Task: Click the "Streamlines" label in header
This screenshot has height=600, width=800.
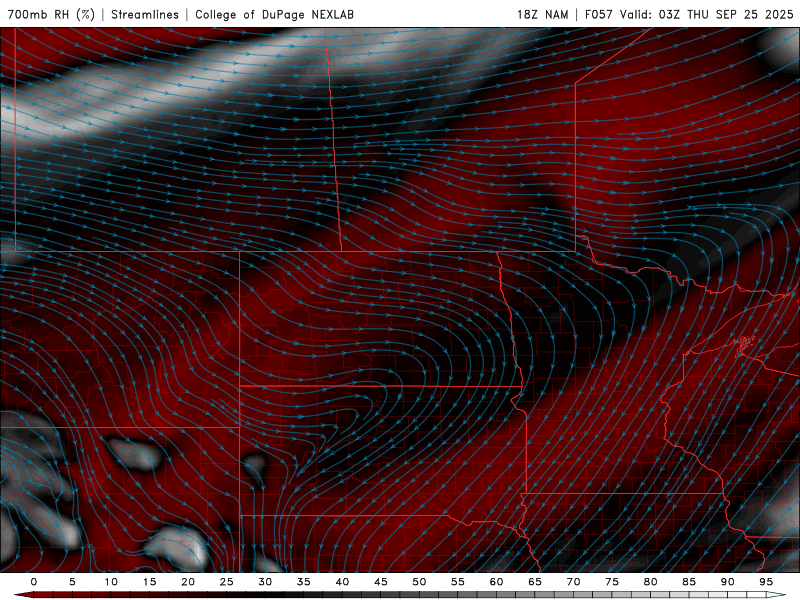Action: 145,14
